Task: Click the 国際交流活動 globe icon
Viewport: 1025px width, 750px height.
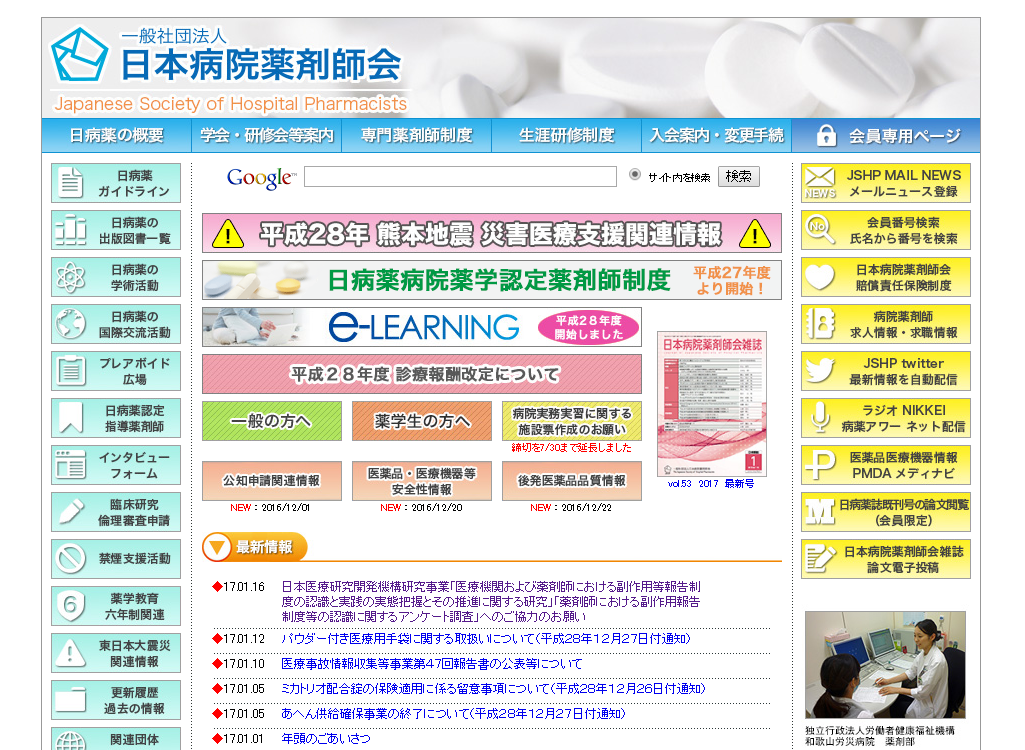Action: pyautogui.click(x=71, y=324)
